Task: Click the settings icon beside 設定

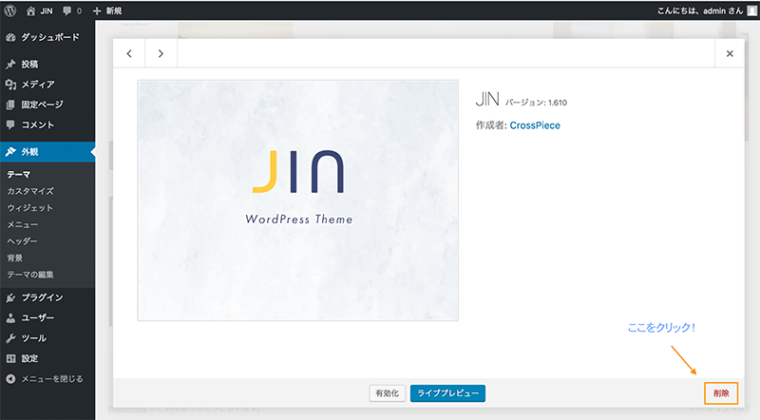Action: point(11,358)
